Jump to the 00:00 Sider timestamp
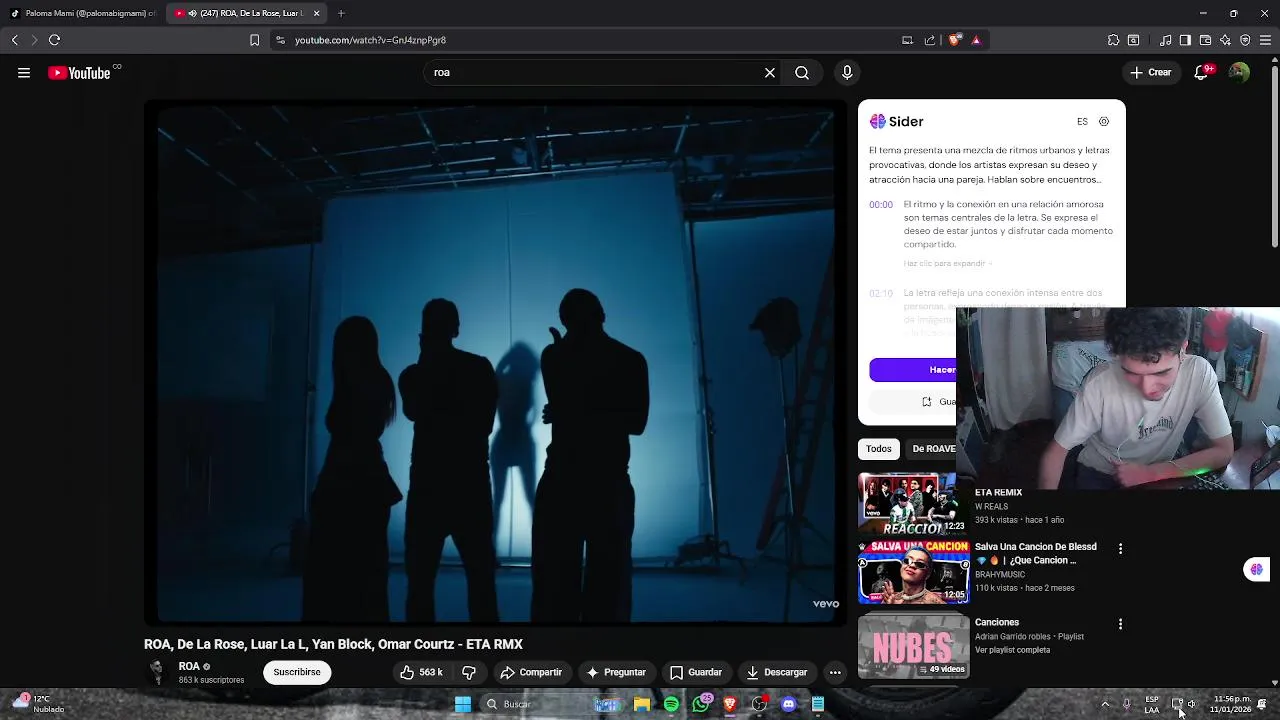 [x=881, y=205]
